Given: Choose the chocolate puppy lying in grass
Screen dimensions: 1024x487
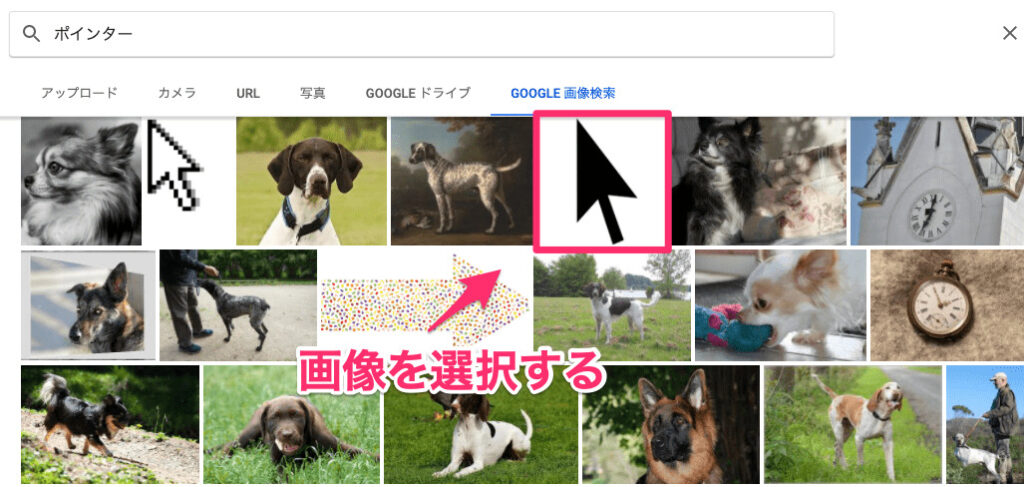Looking at the screenshot, I should click(x=291, y=424).
